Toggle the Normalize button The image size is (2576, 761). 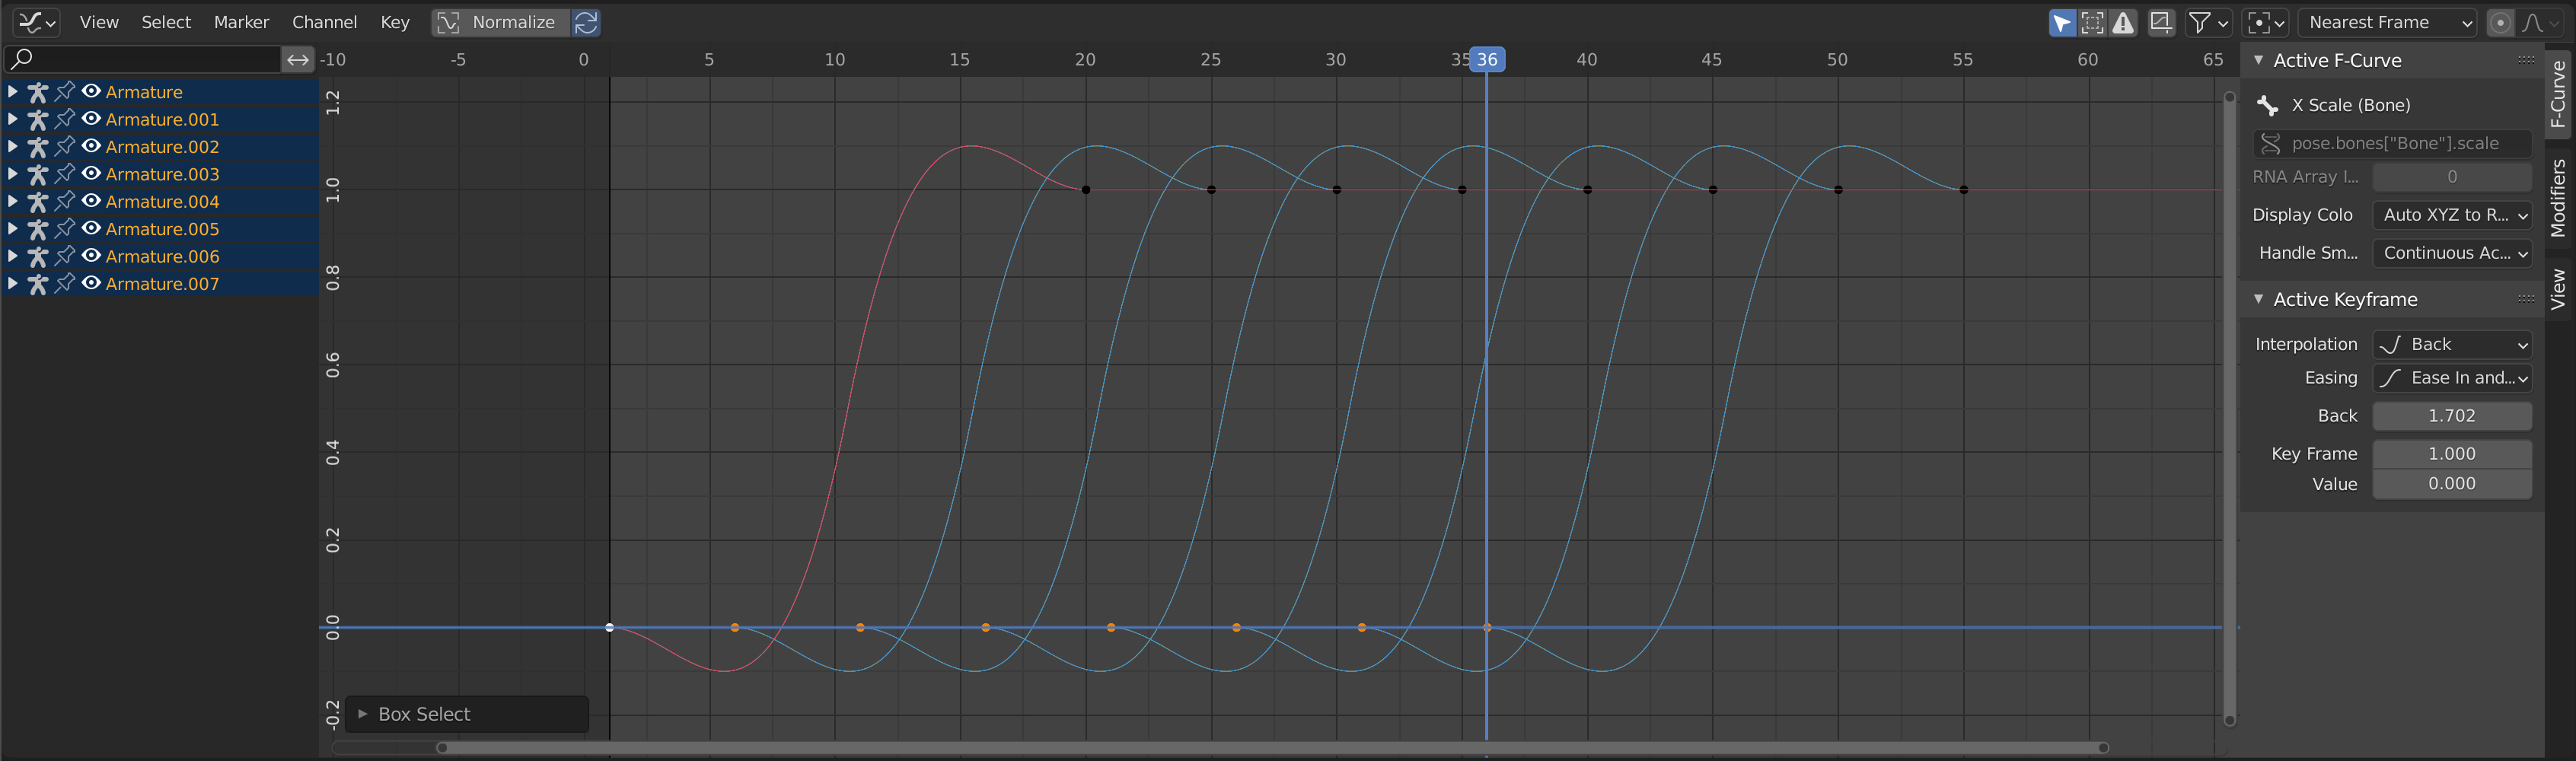501,22
